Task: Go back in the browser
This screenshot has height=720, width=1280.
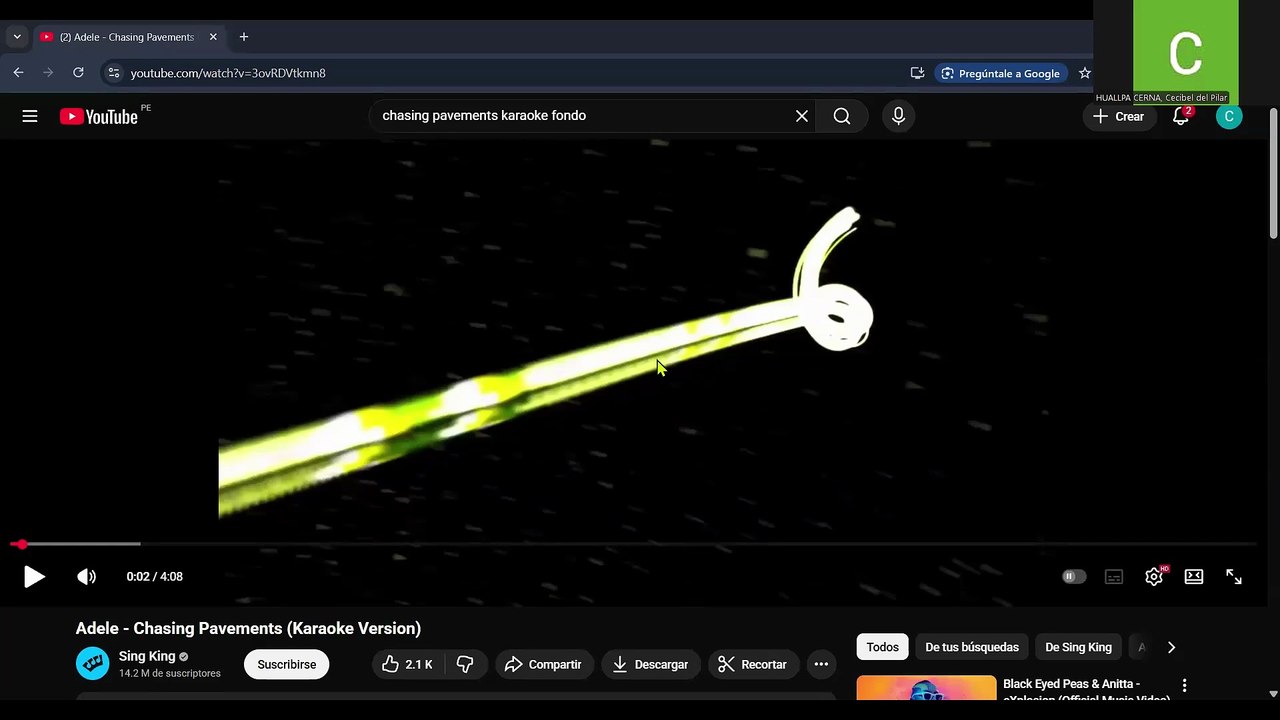Action: point(18,73)
